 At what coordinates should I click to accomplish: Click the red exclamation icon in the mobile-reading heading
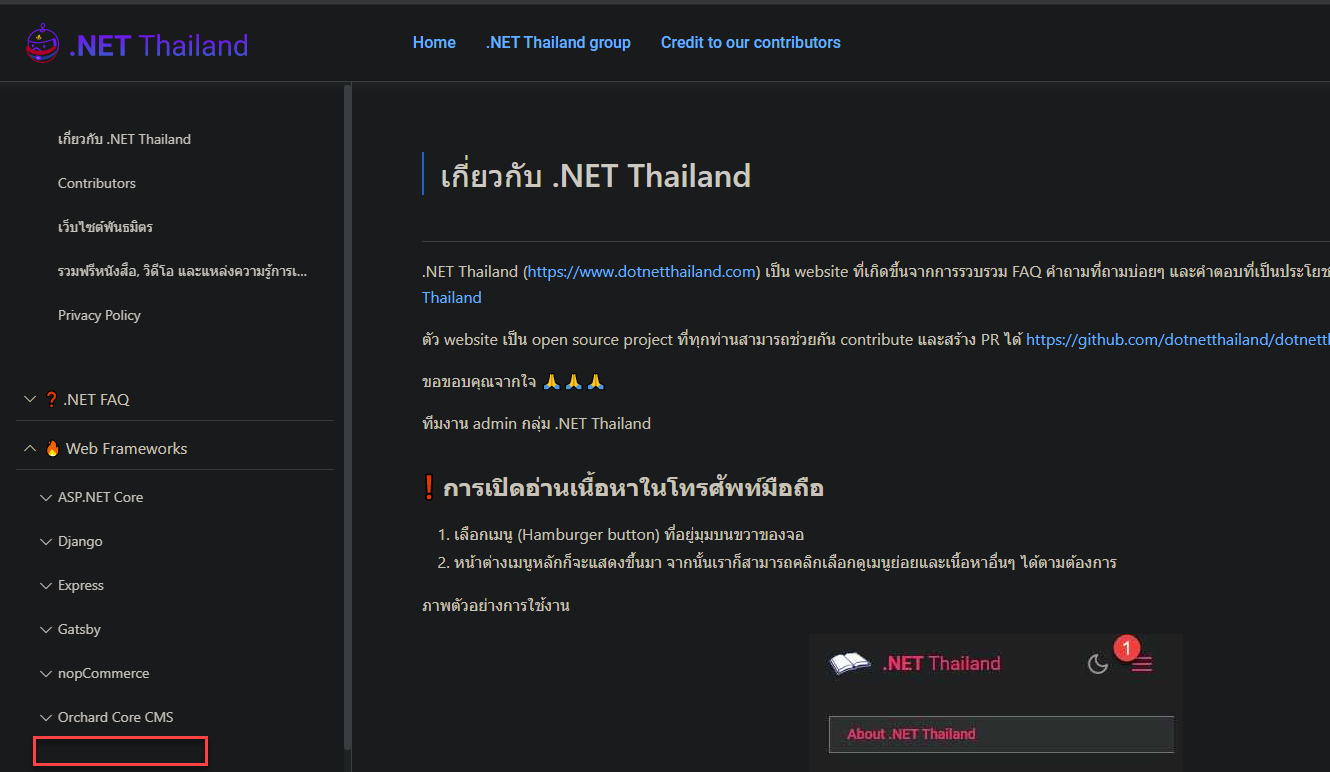(429, 487)
